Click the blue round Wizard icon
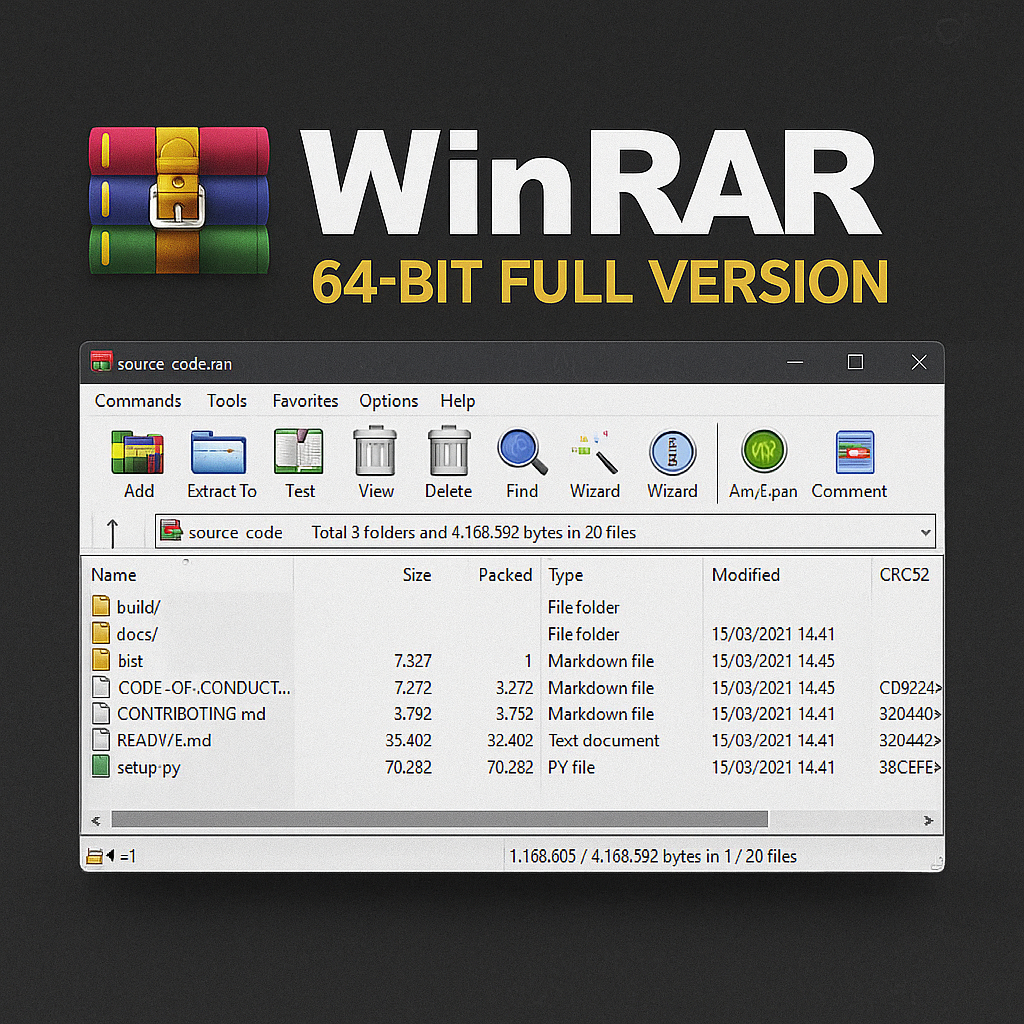Viewport: 1024px width, 1024px height. (673, 452)
